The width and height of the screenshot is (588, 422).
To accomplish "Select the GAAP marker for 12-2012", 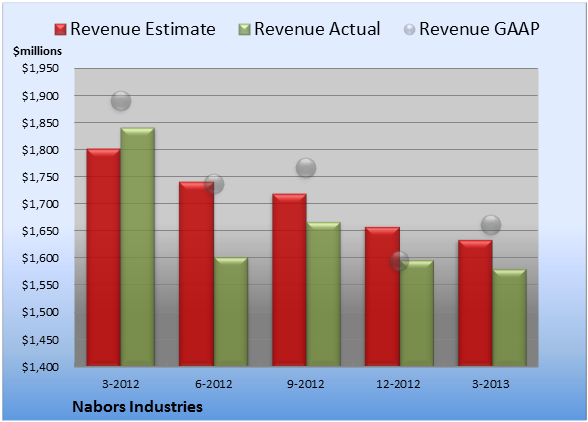I will 399,261.
